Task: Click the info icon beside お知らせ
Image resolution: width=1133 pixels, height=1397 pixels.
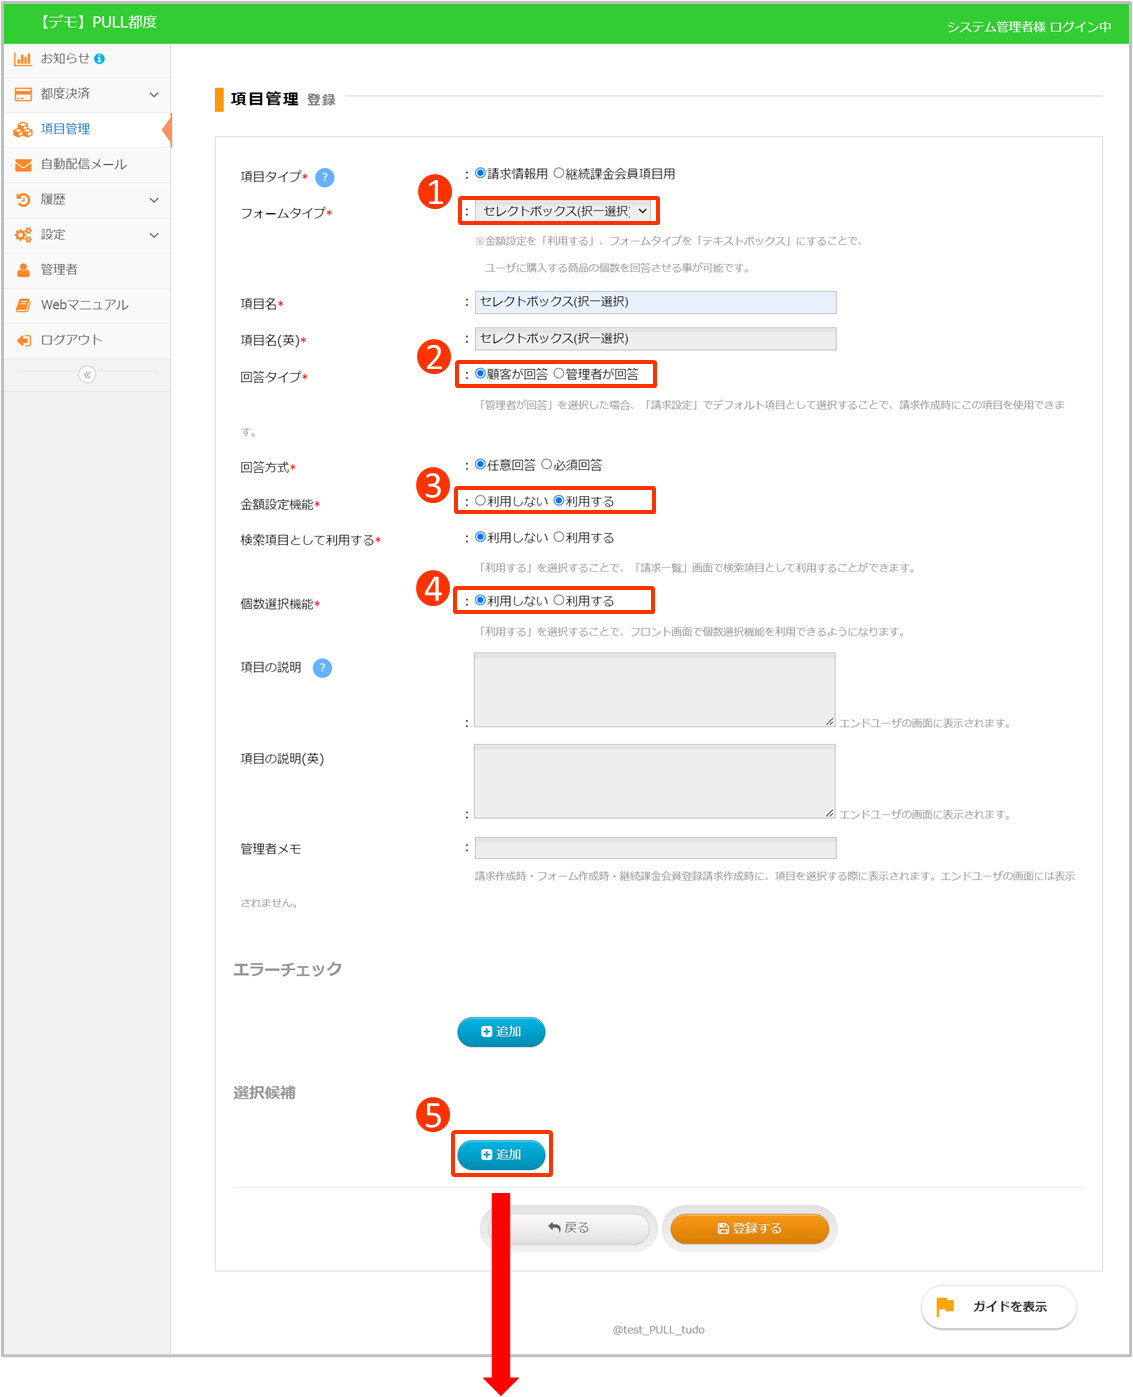Action: (x=99, y=59)
